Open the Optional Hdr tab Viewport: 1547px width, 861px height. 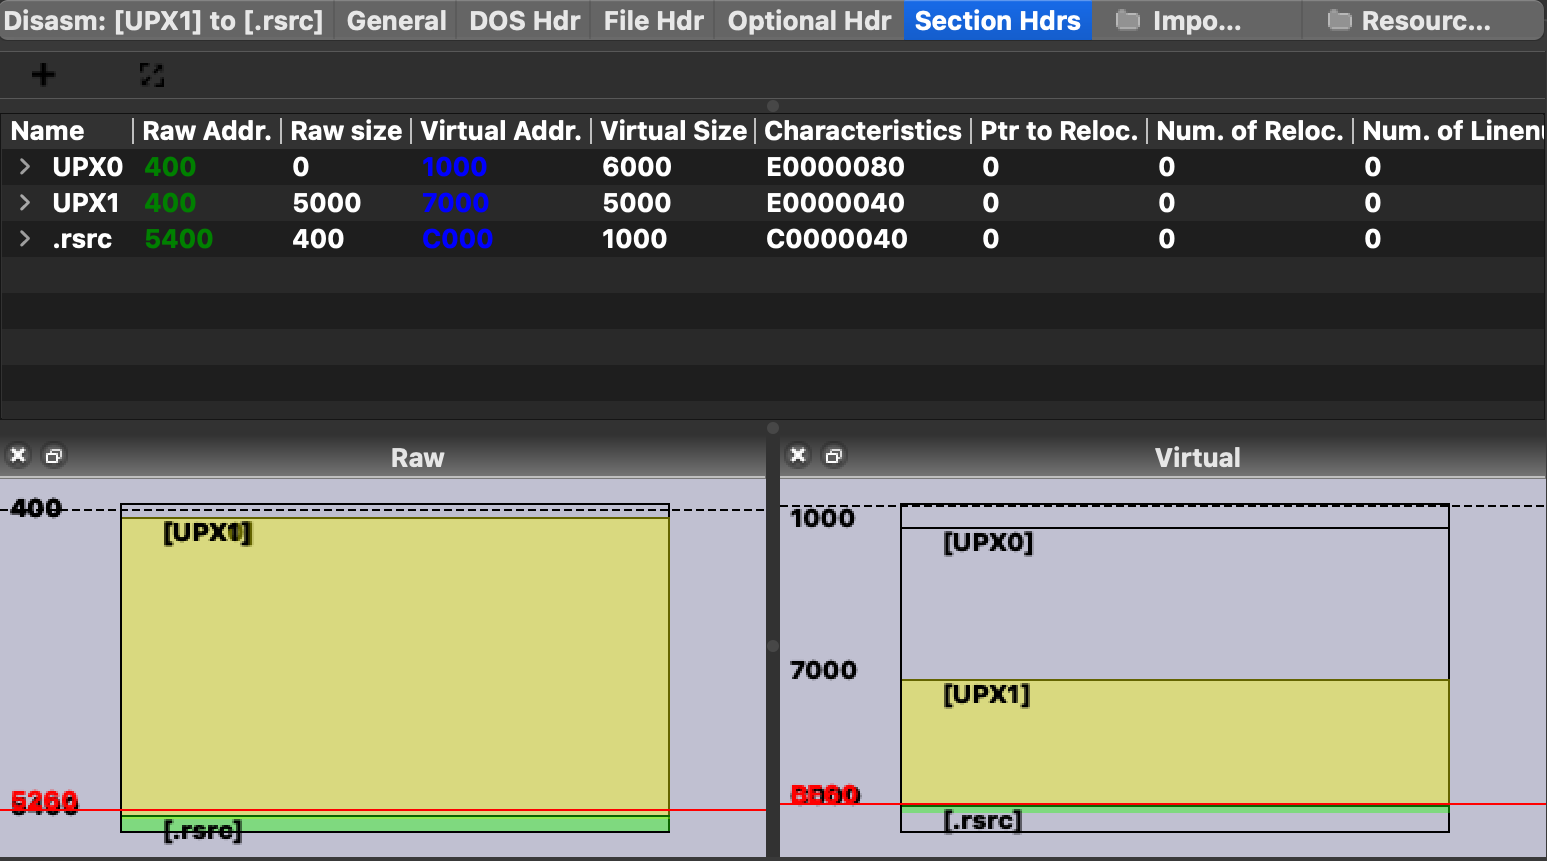(809, 20)
